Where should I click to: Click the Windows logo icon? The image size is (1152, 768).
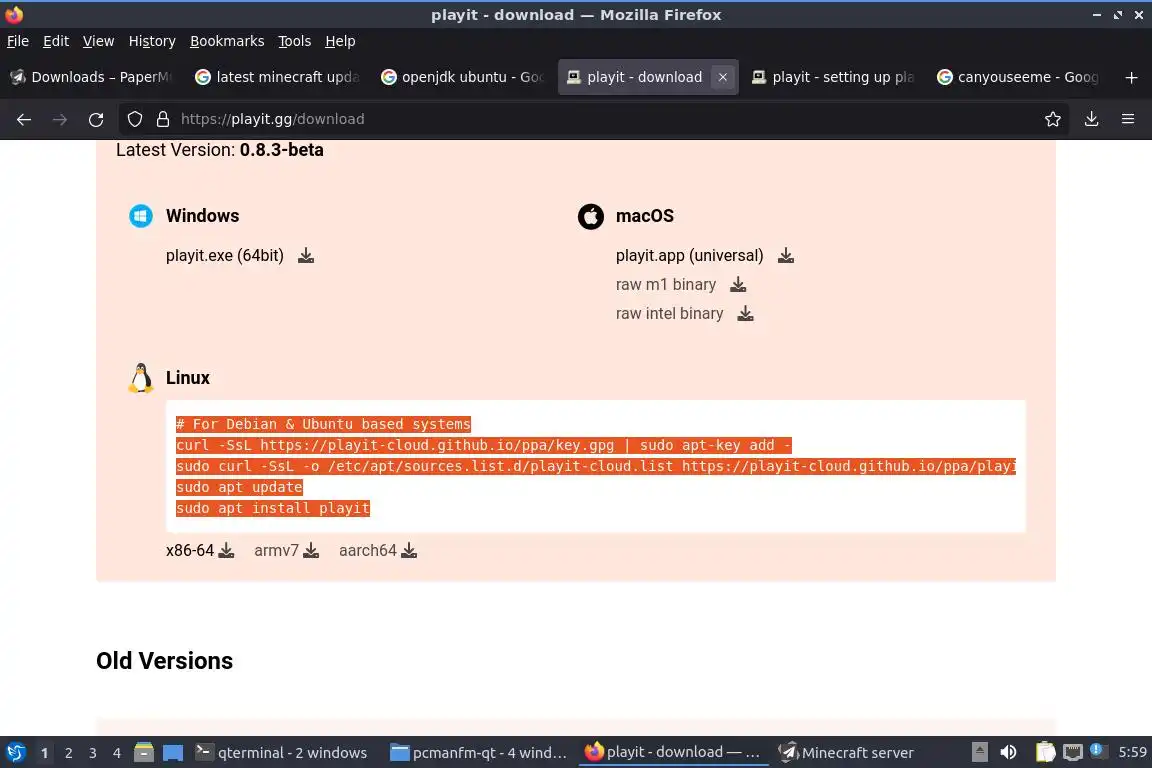(141, 216)
